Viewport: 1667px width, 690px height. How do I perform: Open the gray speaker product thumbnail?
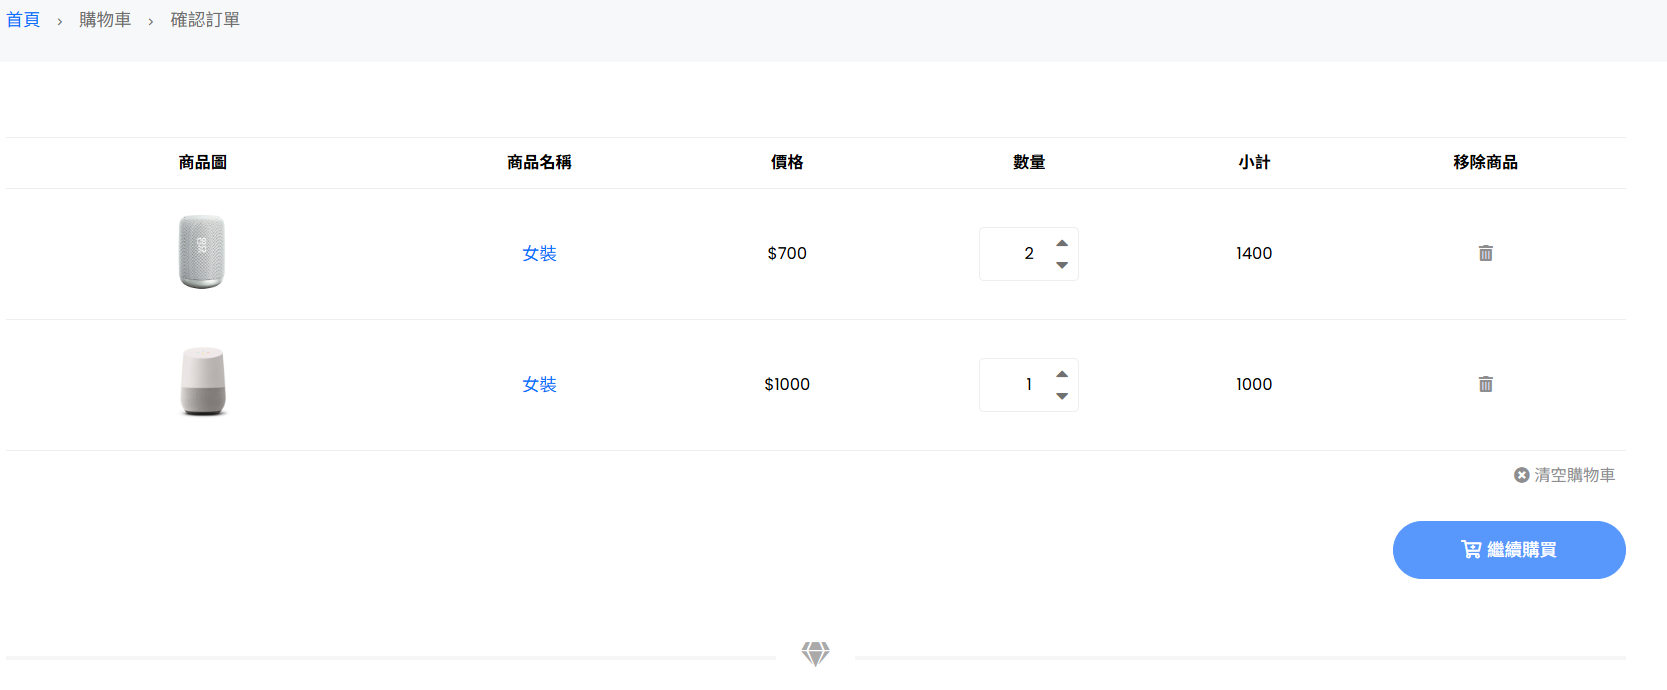202,252
